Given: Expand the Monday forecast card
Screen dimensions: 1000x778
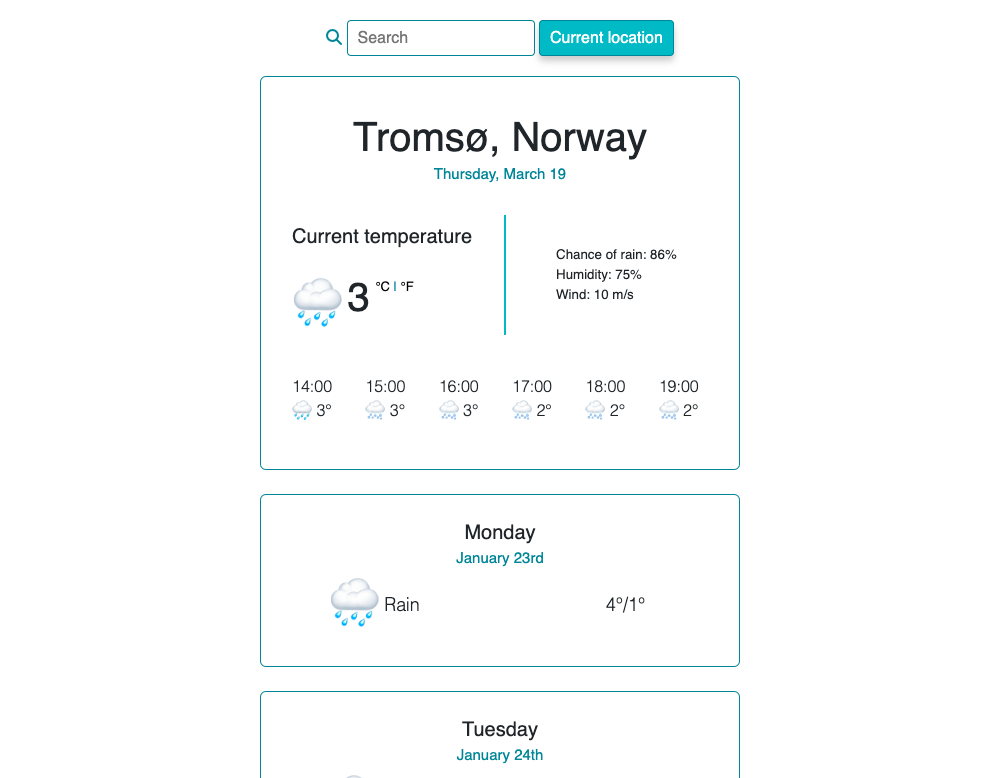Looking at the screenshot, I should coord(500,580).
